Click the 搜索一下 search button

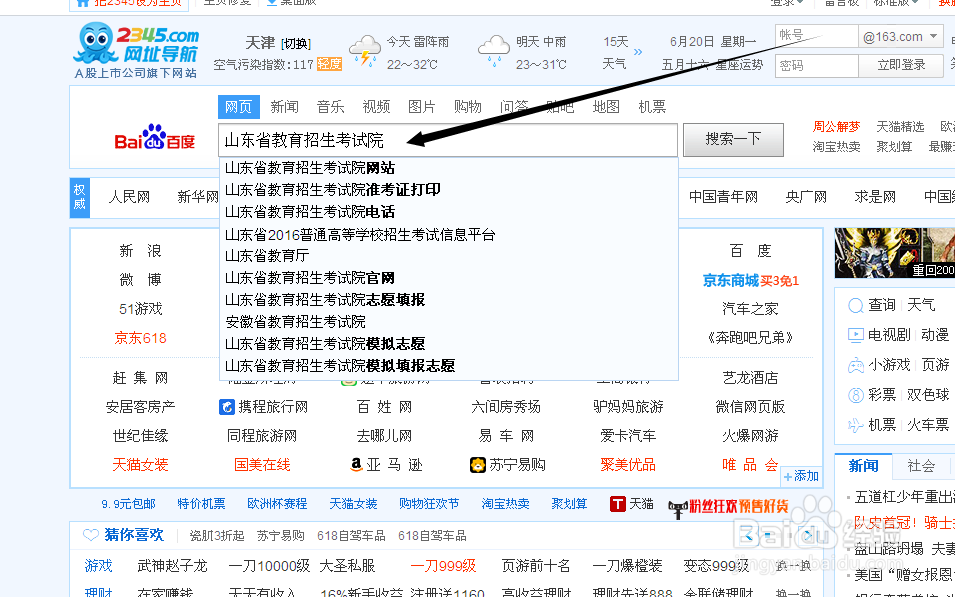coord(733,140)
